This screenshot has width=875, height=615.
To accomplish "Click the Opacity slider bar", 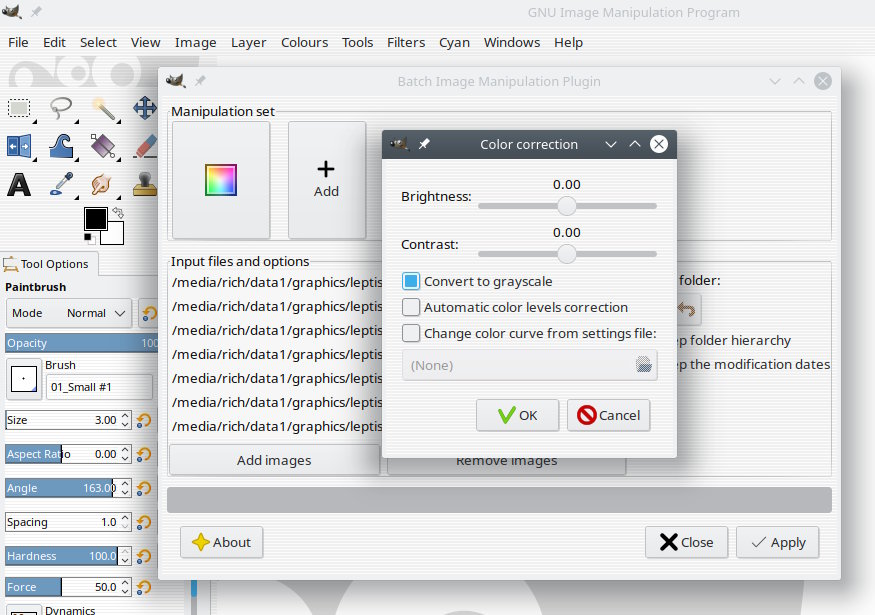I will point(81,343).
